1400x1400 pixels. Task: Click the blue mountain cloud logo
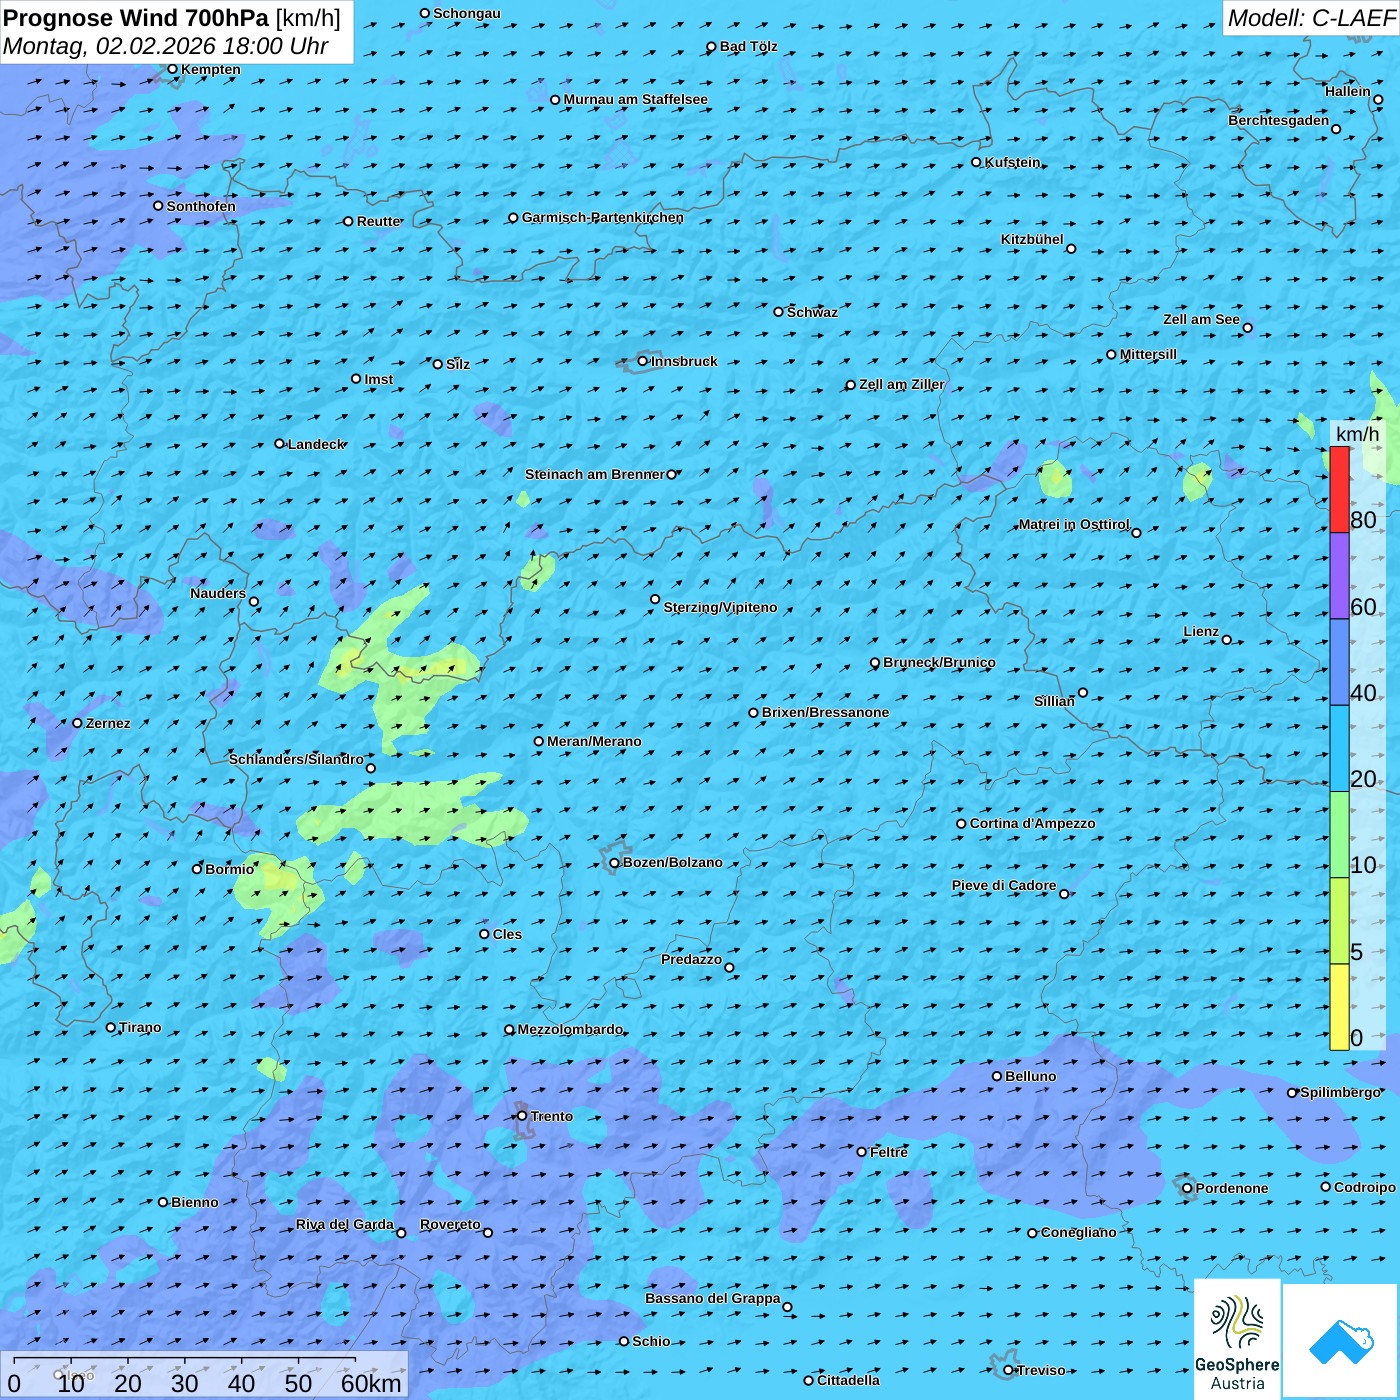click(1341, 1342)
